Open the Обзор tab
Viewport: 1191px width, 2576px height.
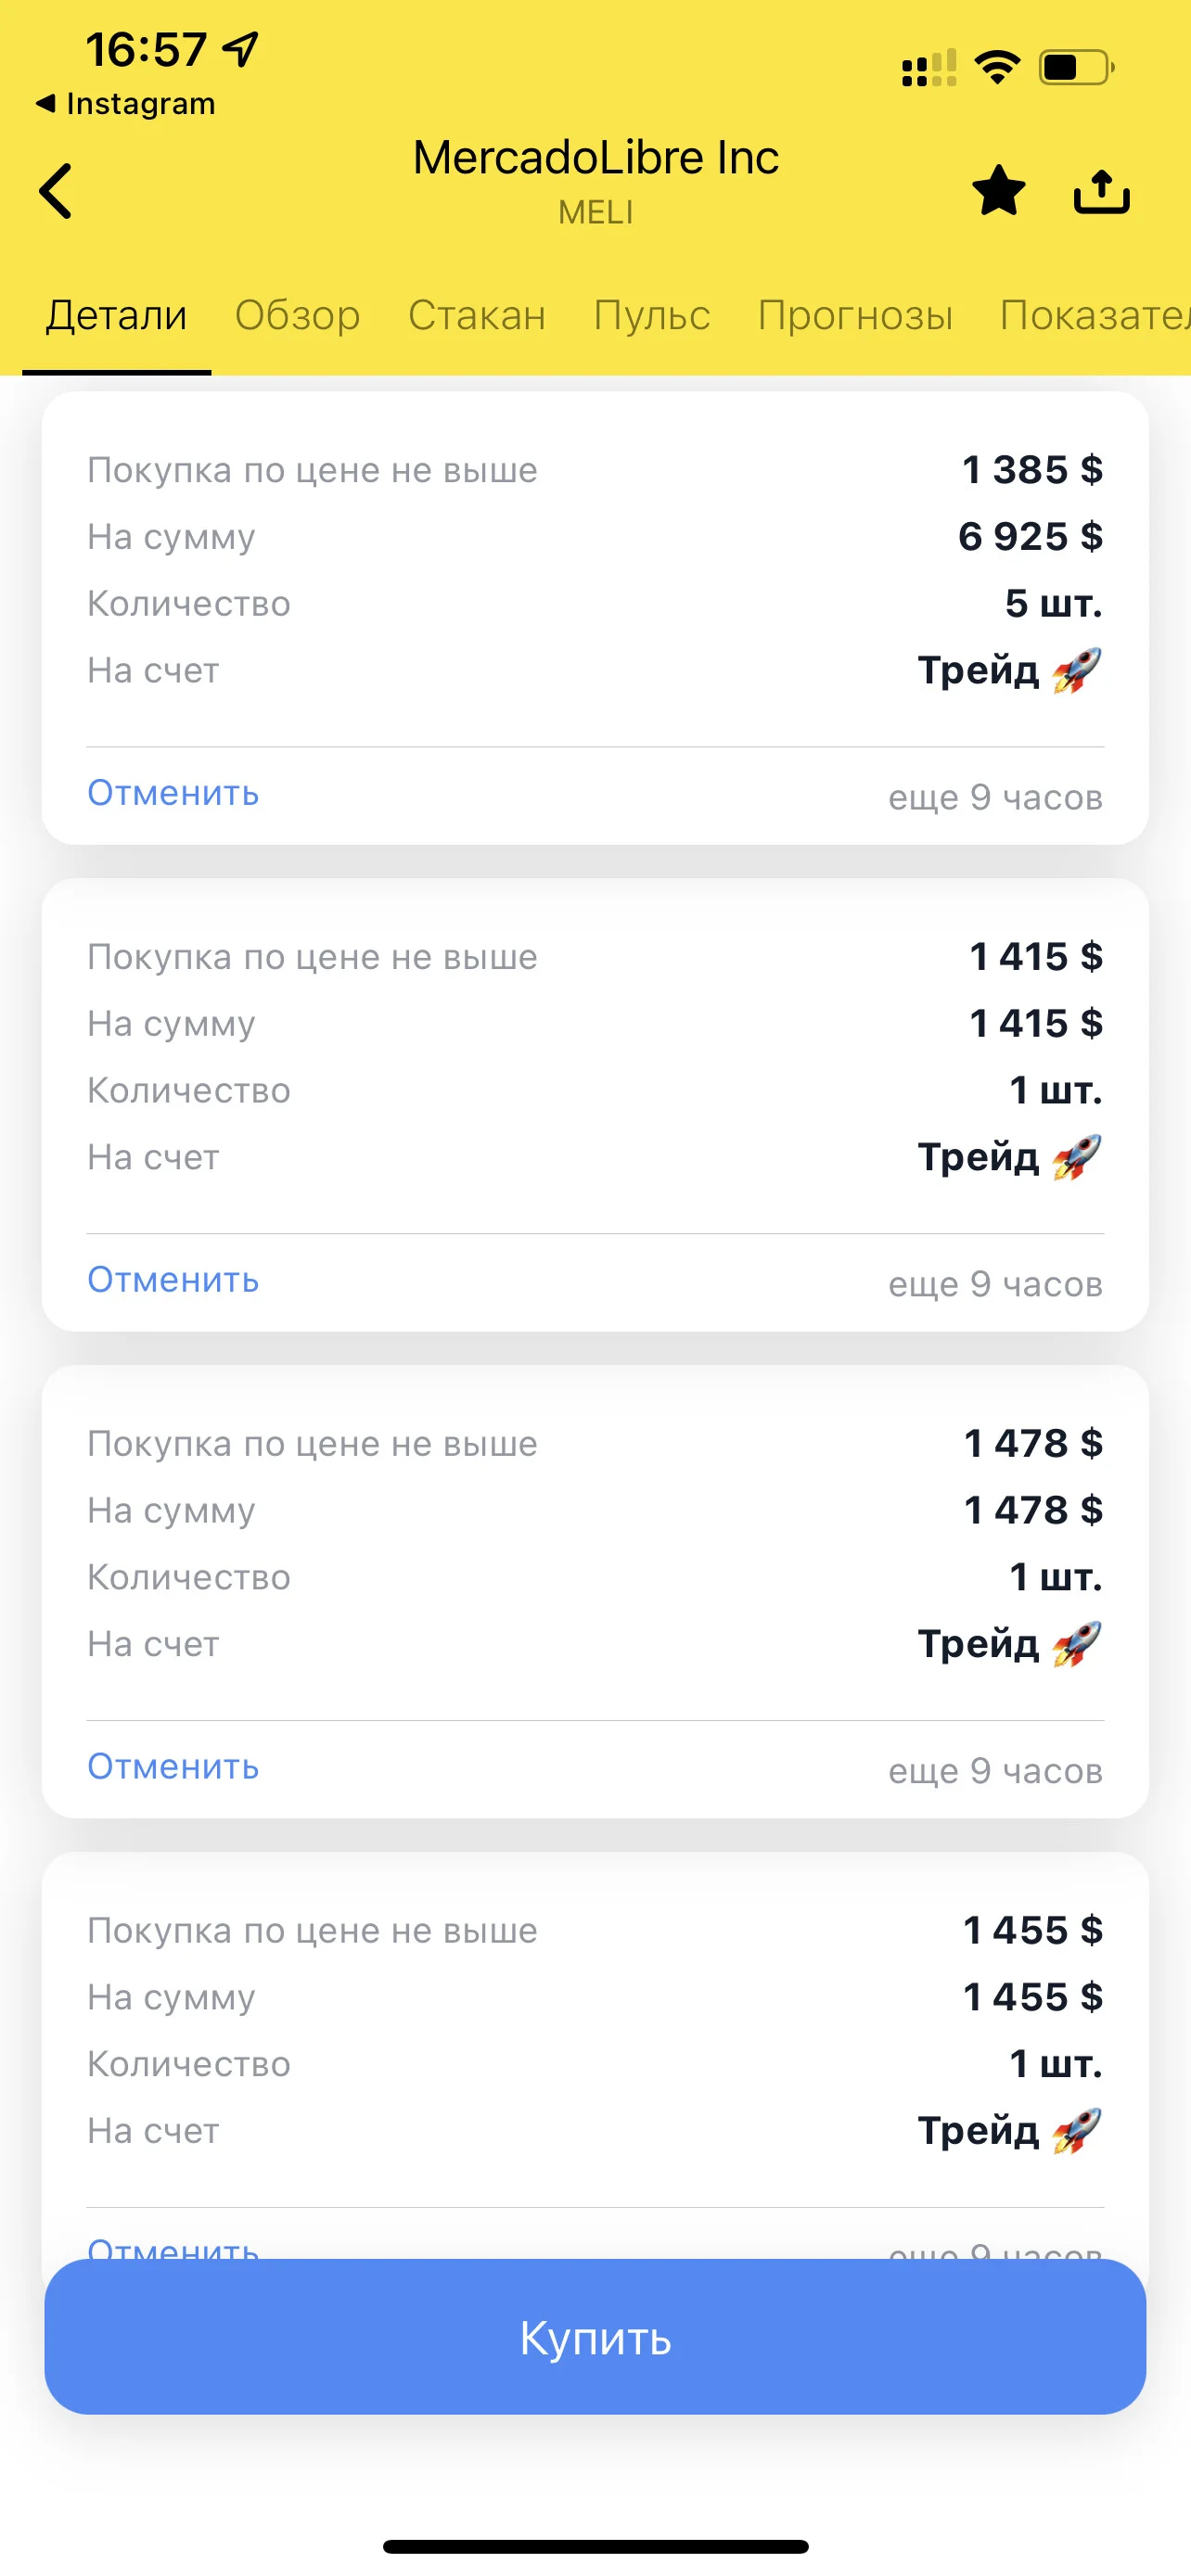pos(297,315)
